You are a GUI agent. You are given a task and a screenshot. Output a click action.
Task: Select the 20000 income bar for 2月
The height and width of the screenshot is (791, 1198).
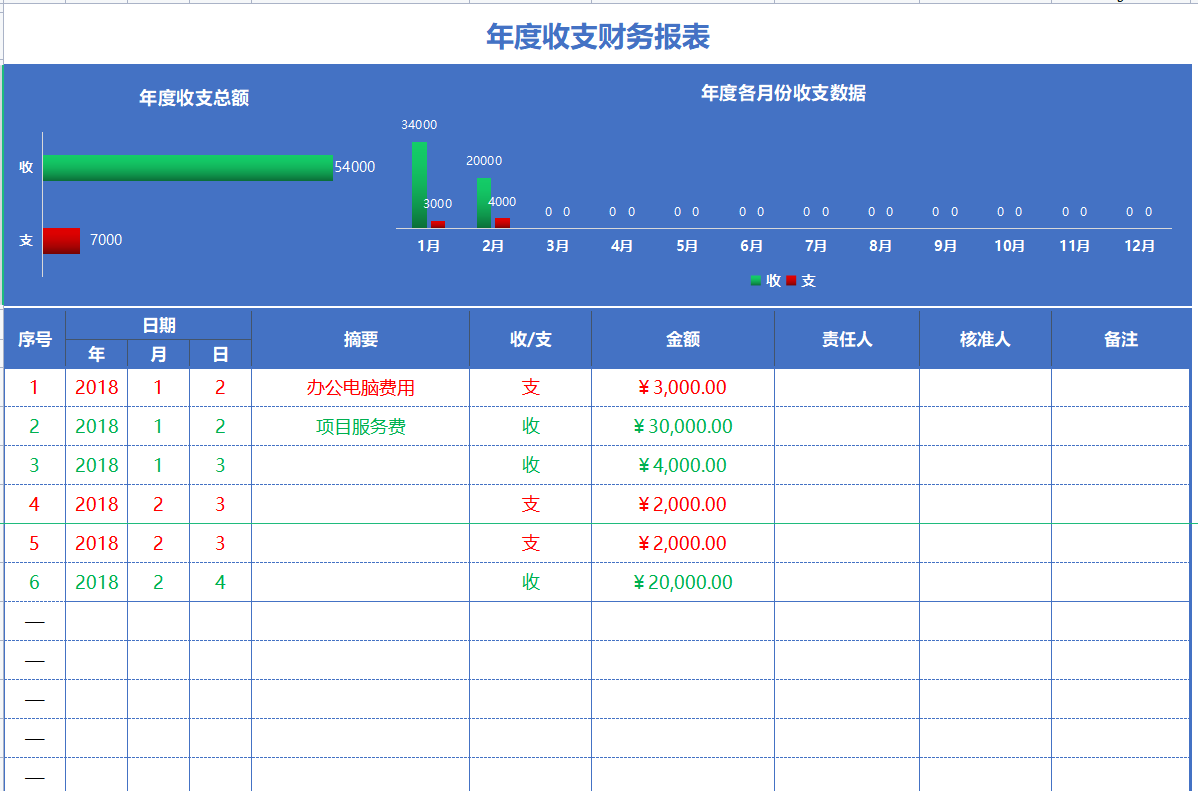483,199
